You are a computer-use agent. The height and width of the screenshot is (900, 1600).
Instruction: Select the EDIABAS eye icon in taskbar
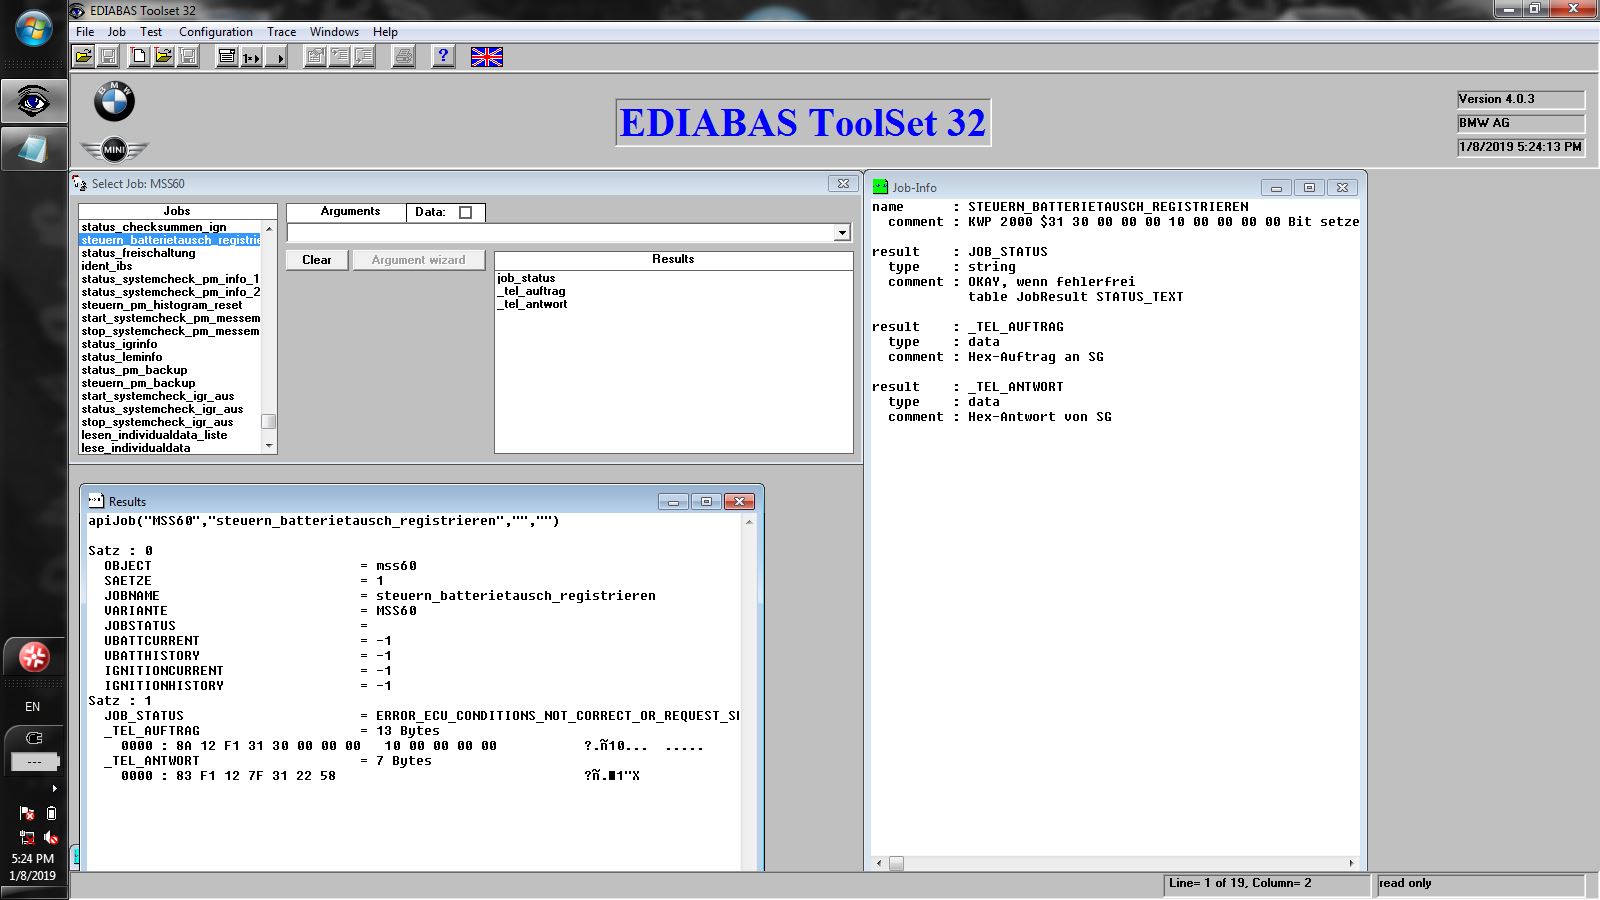click(34, 101)
